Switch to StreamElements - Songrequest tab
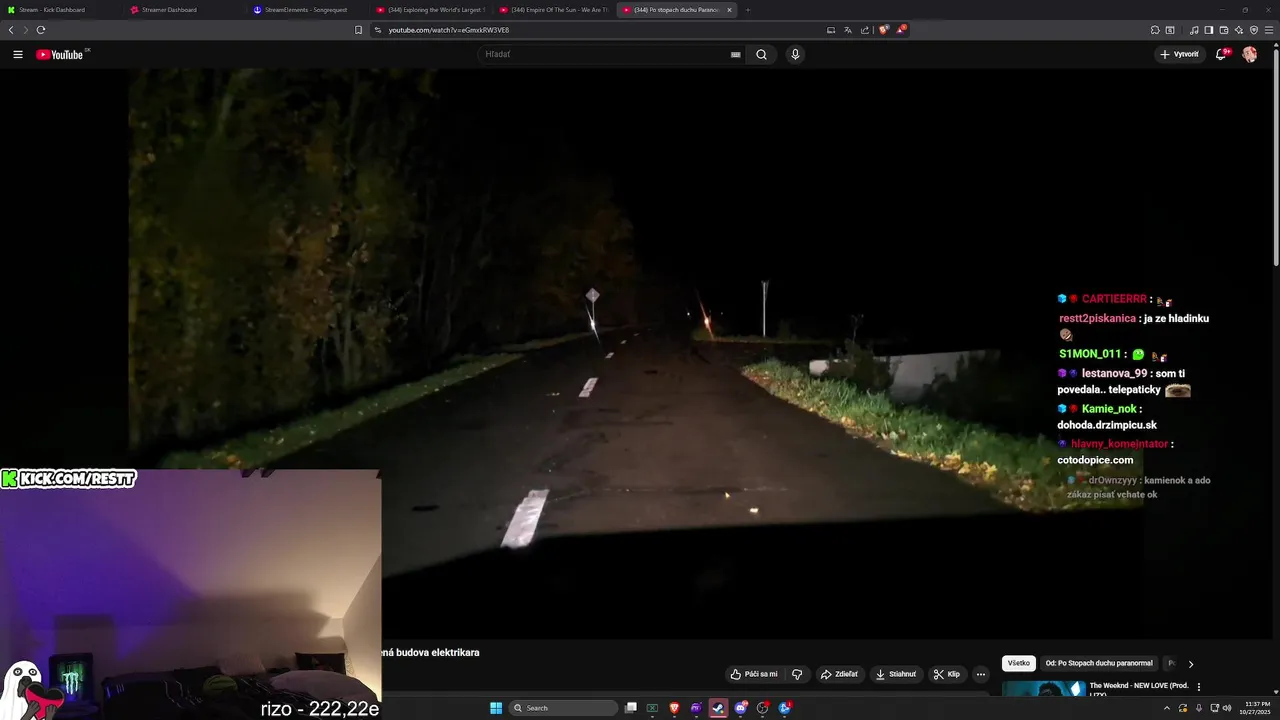 pyautogui.click(x=307, y=10)
